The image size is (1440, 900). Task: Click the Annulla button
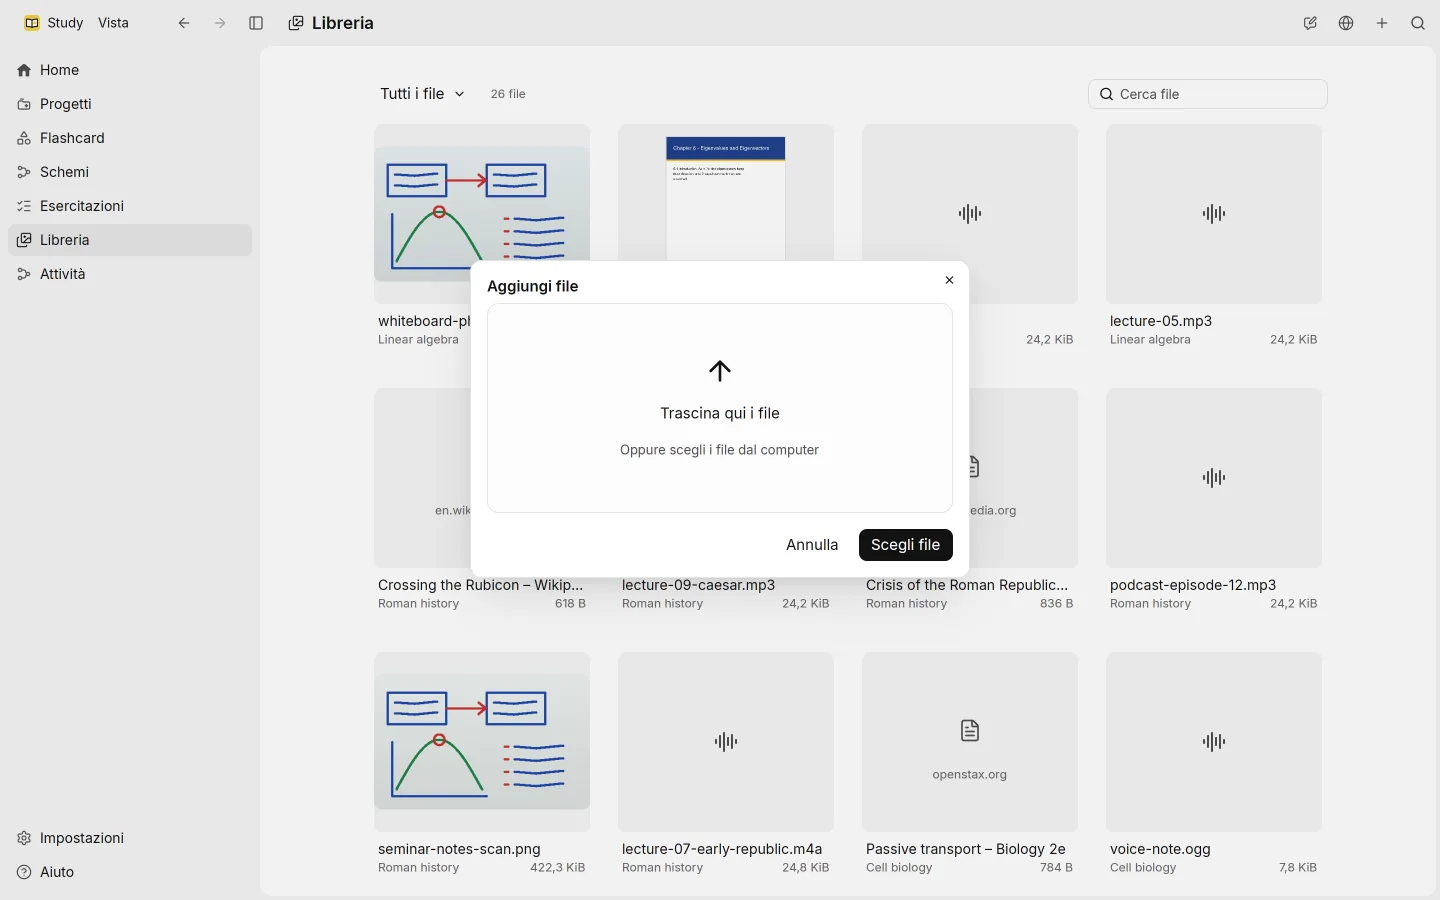click(812, 545)
